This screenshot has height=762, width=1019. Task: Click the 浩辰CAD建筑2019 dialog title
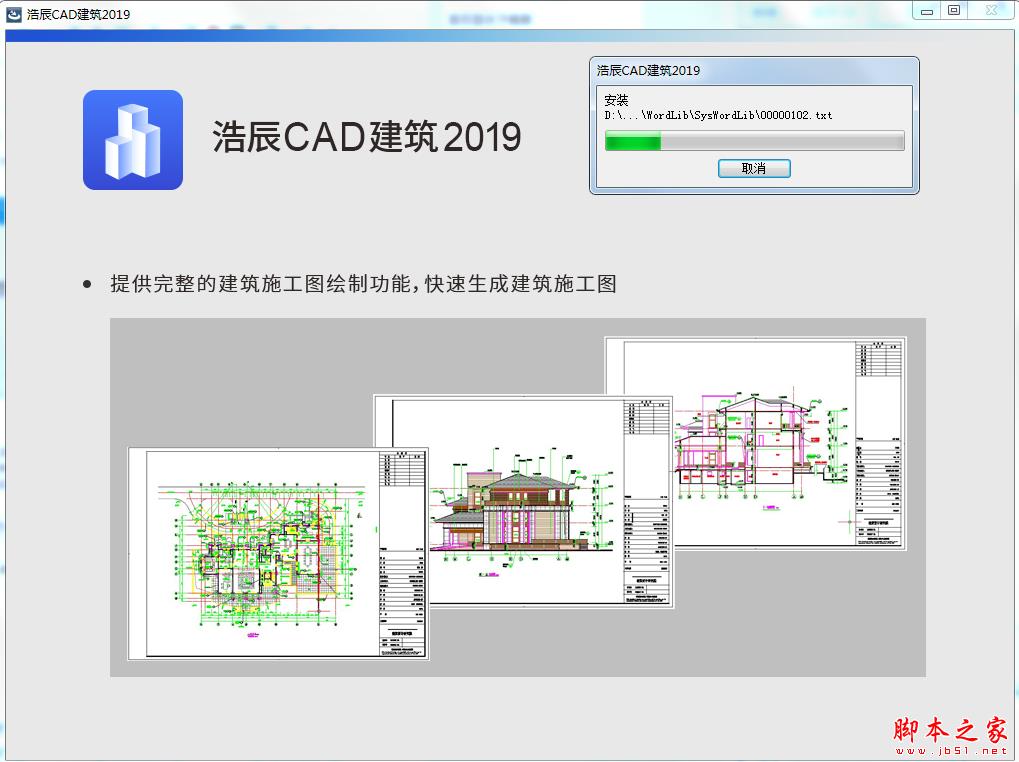[x=649, y=70]
